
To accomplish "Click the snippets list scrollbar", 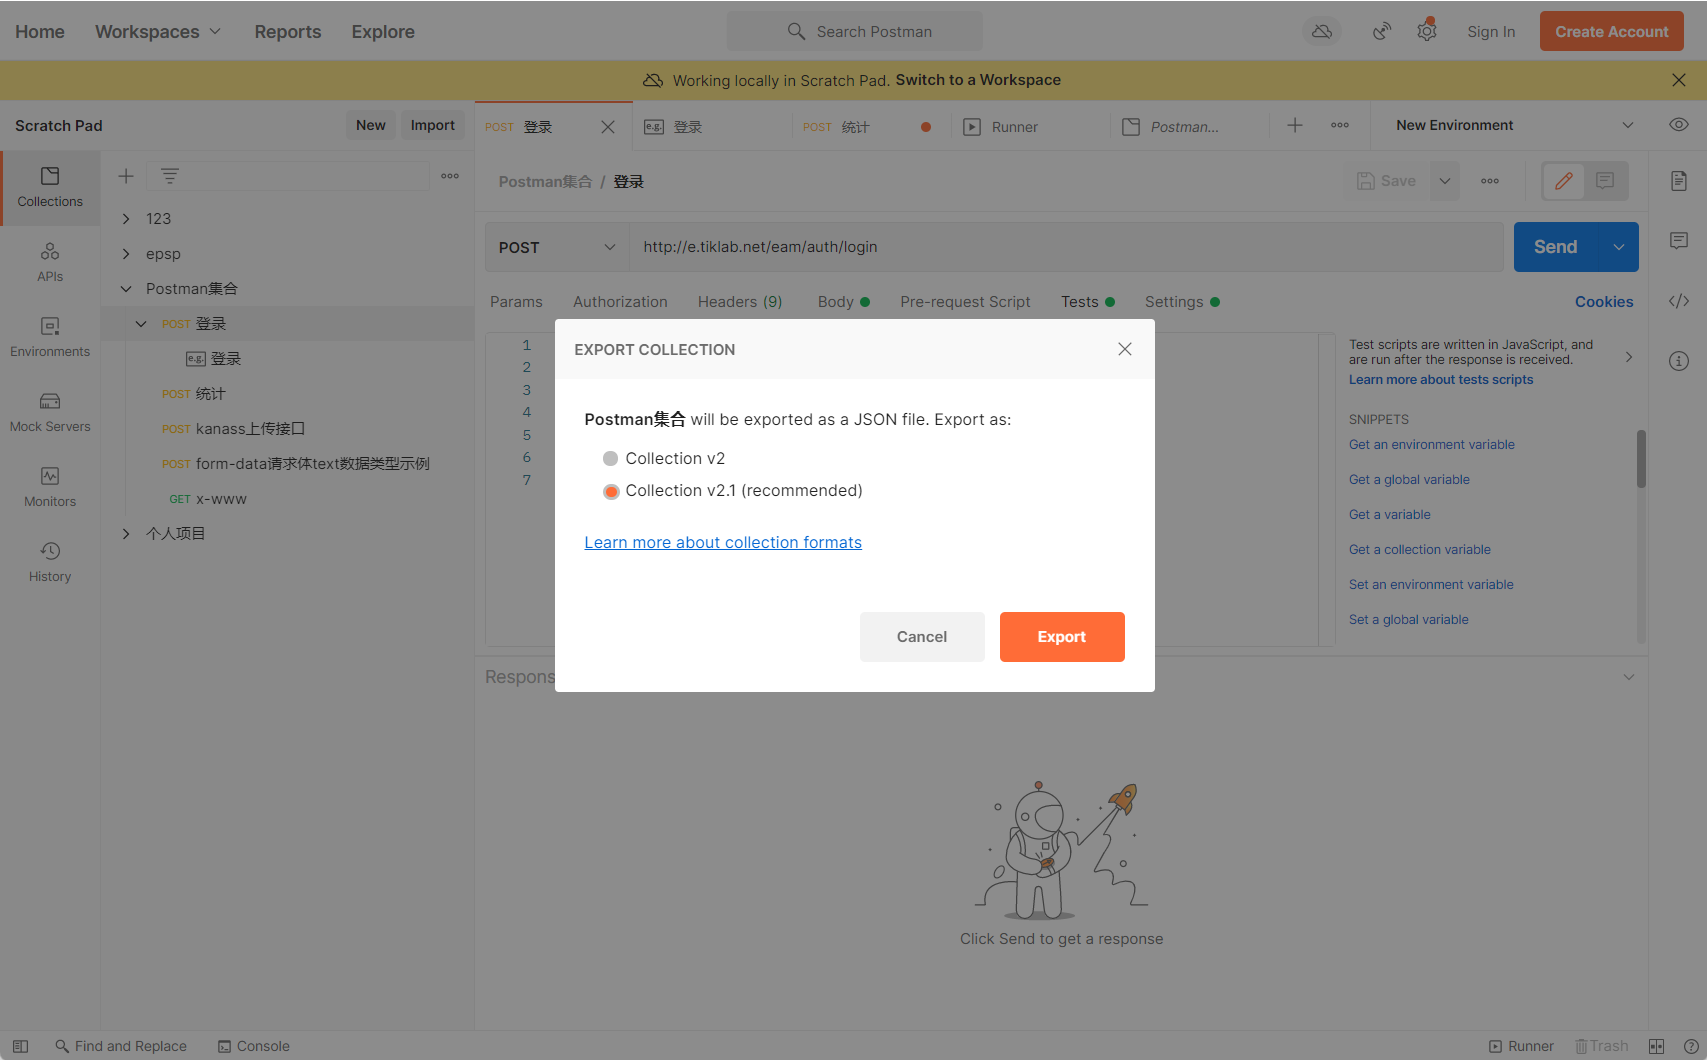I will (1641, 459).
